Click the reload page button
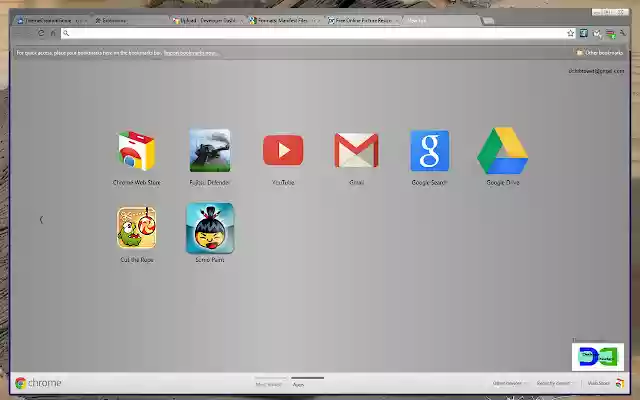The width and height of the screenshot is (640, 400). pyautogui.click(x=41, y=33)
